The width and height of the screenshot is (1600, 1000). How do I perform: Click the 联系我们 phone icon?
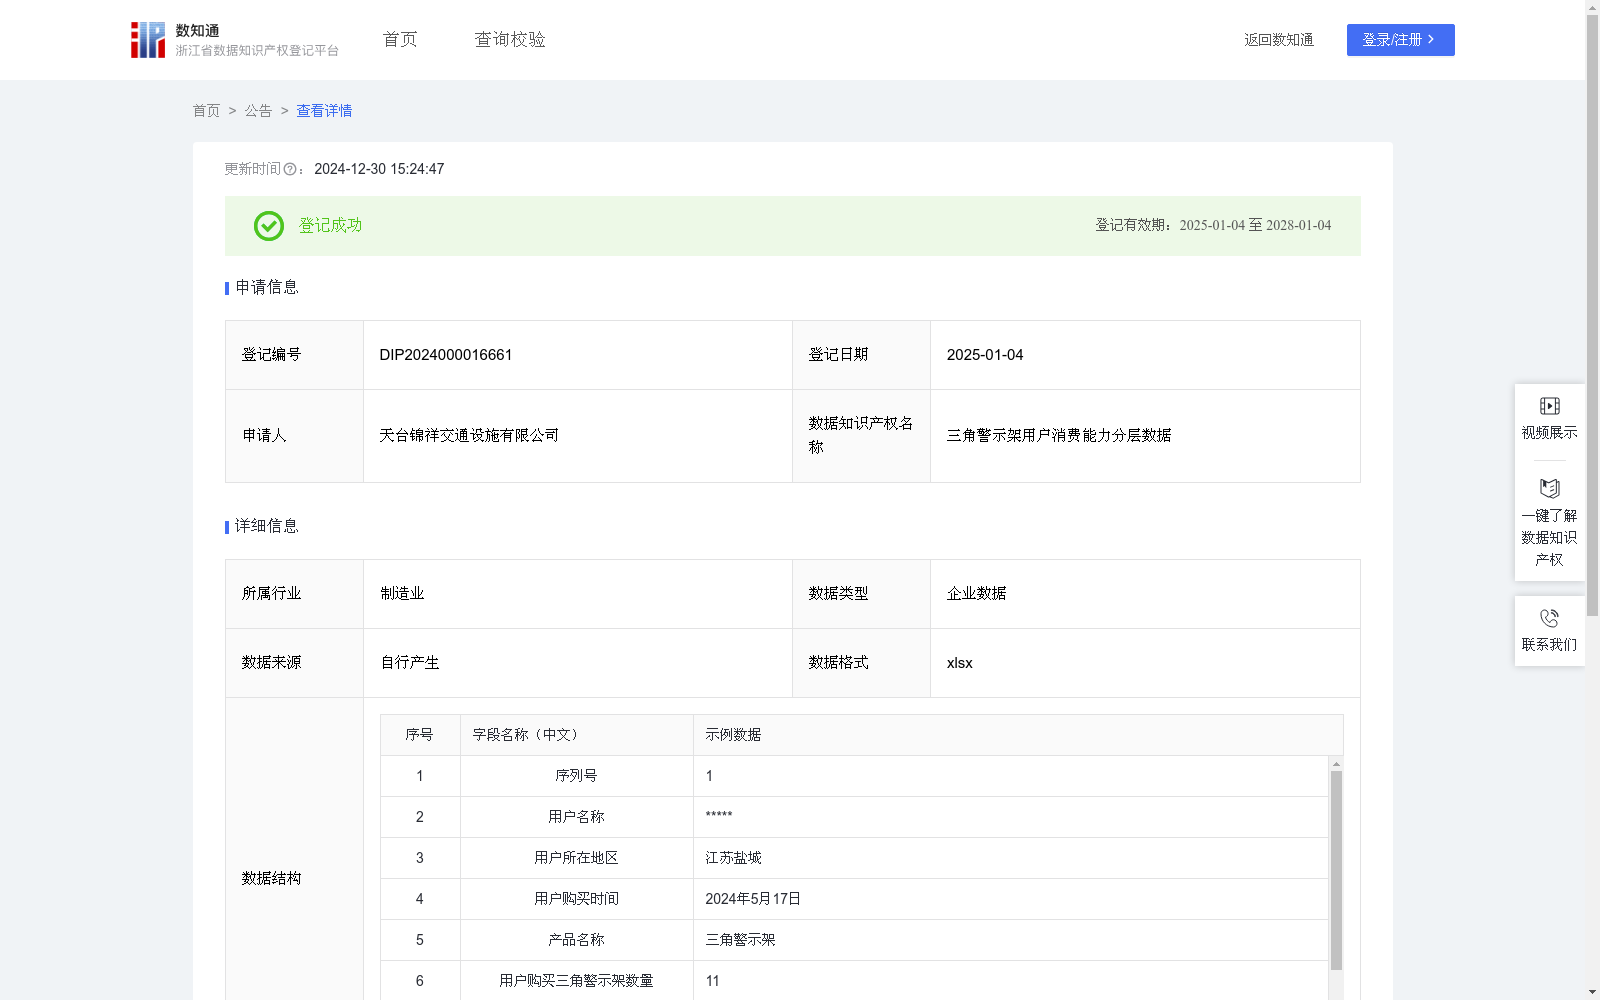click(x=1549, y=619)
